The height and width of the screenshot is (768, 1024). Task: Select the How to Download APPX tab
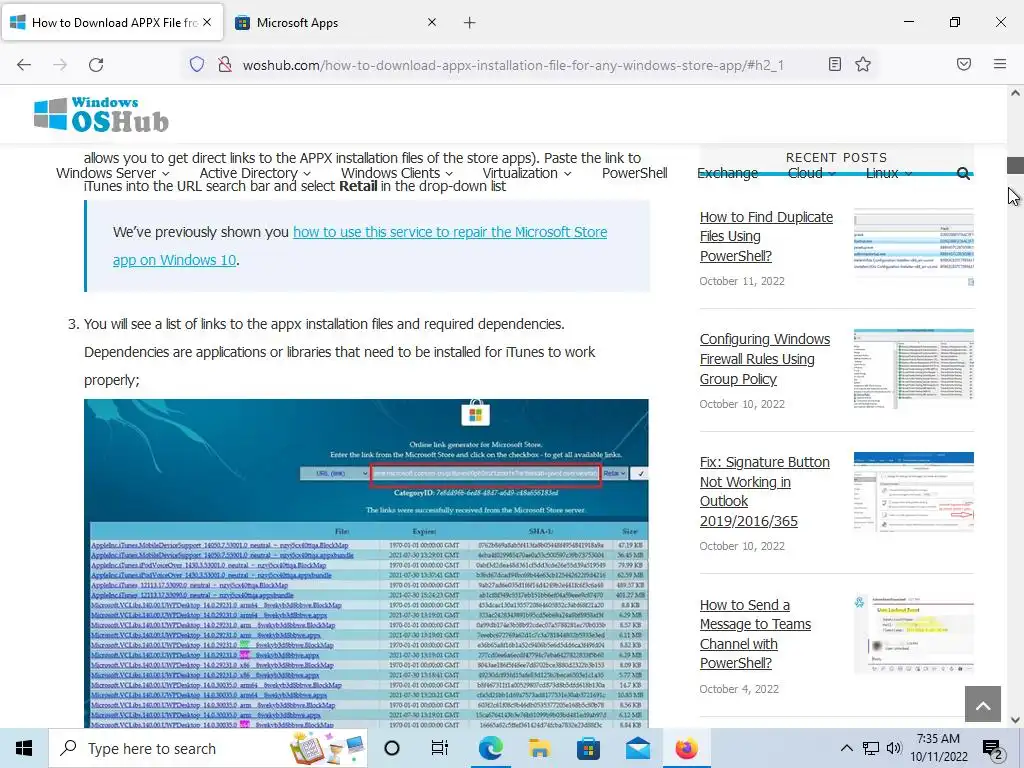coord(113,23)
